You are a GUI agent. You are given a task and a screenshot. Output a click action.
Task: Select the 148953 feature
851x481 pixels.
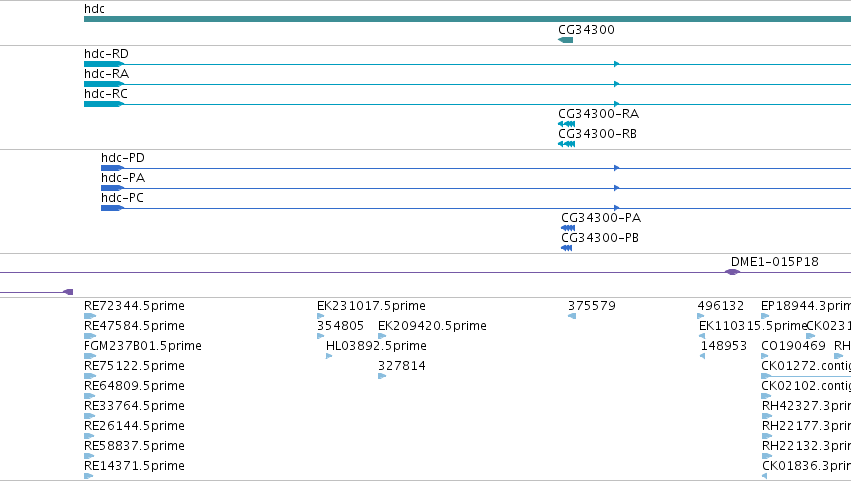point(702,356)
